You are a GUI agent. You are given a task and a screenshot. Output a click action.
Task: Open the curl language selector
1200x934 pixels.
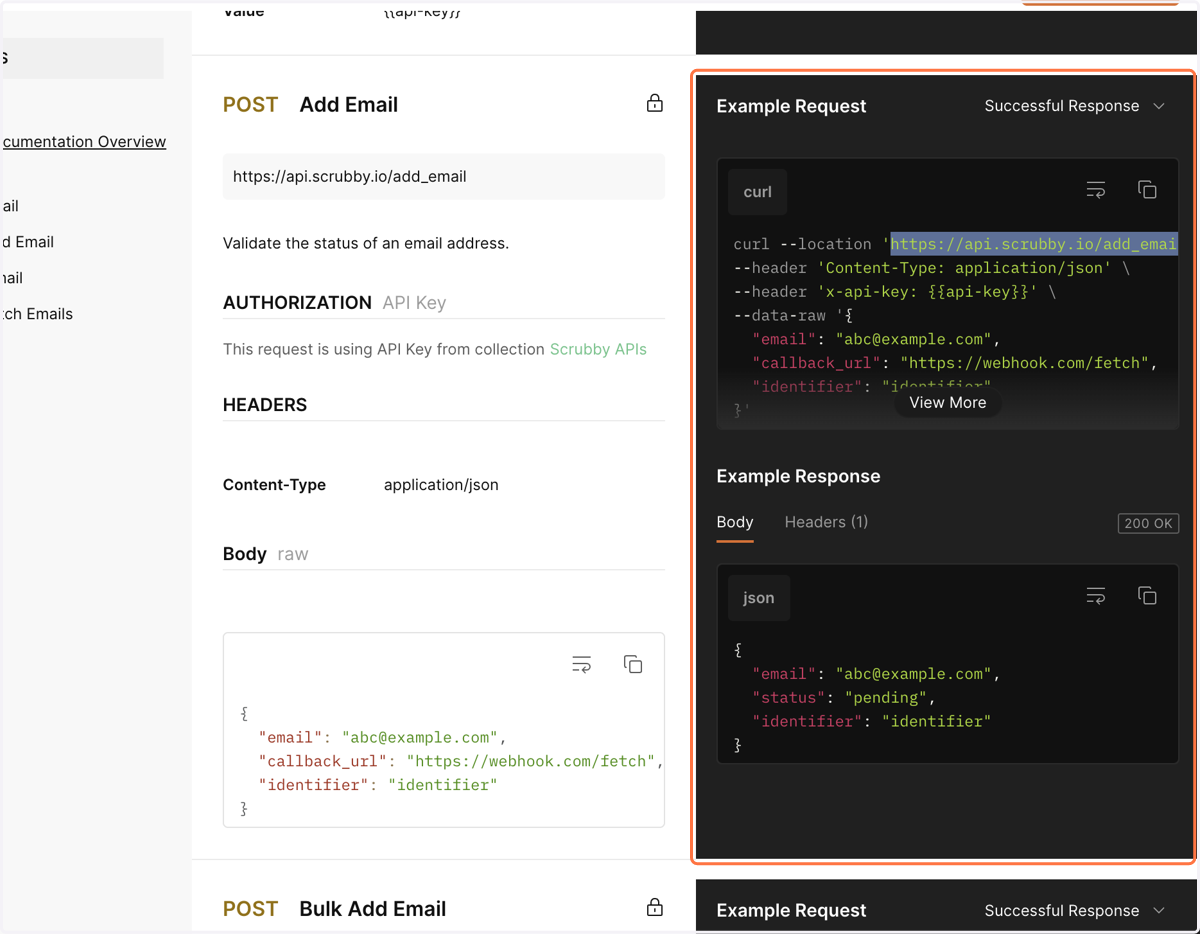click(x=758, y=192)
